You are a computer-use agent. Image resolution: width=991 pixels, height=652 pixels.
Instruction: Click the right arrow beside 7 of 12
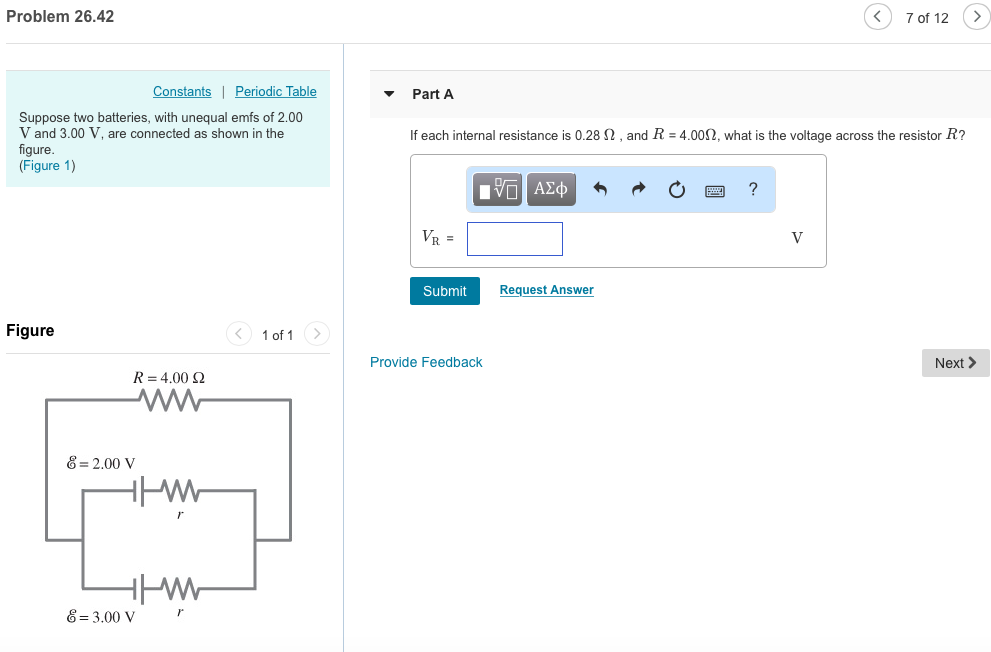click(x=976, y=16)
